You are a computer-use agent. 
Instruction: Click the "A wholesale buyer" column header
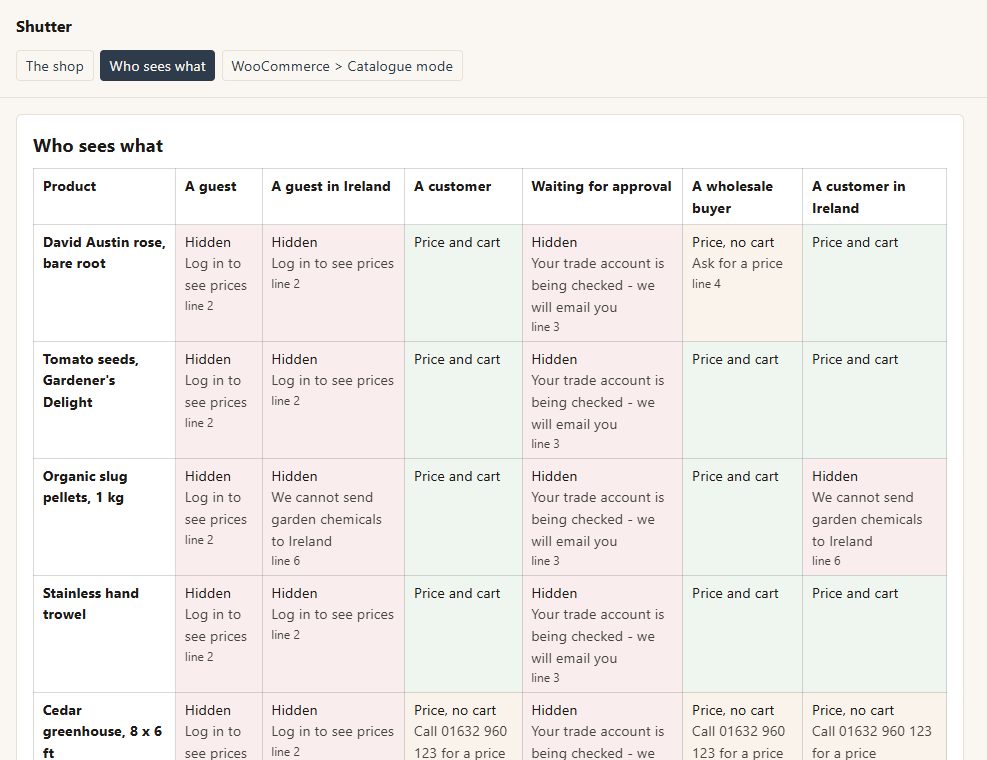(743, 196)
